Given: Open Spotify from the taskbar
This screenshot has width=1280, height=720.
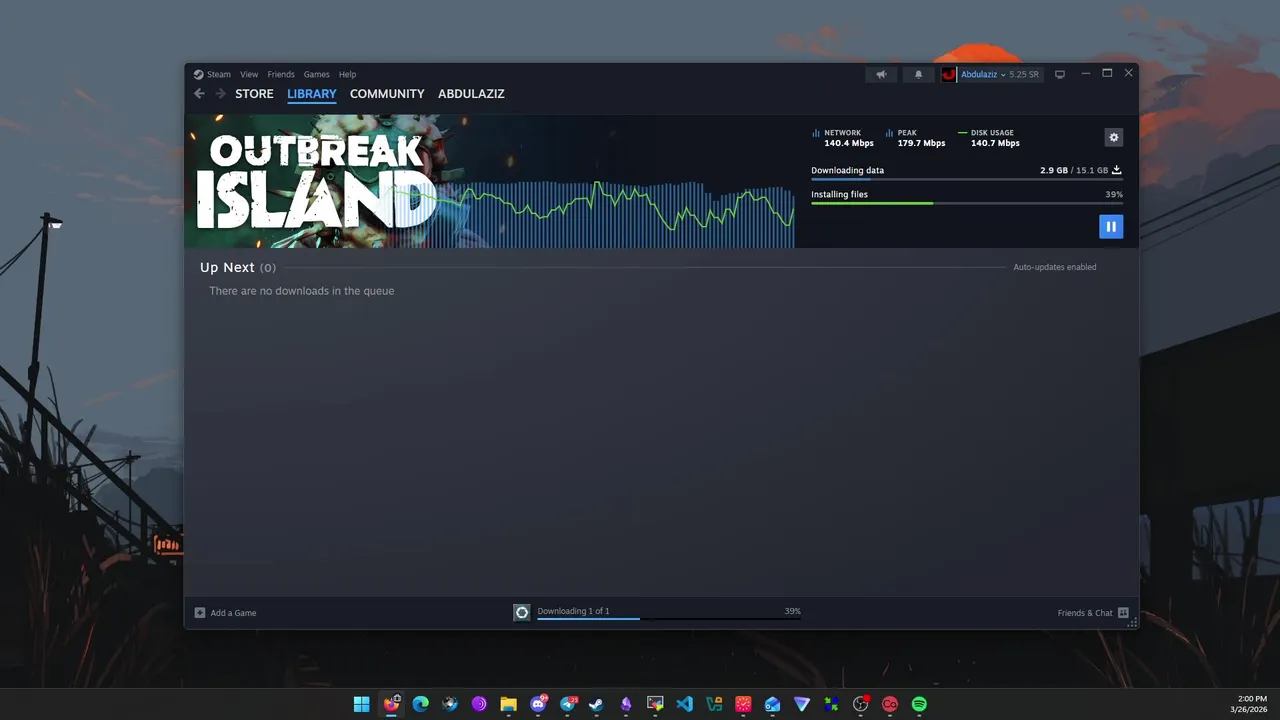Looking at the screenshot, I should coord(919,704).
